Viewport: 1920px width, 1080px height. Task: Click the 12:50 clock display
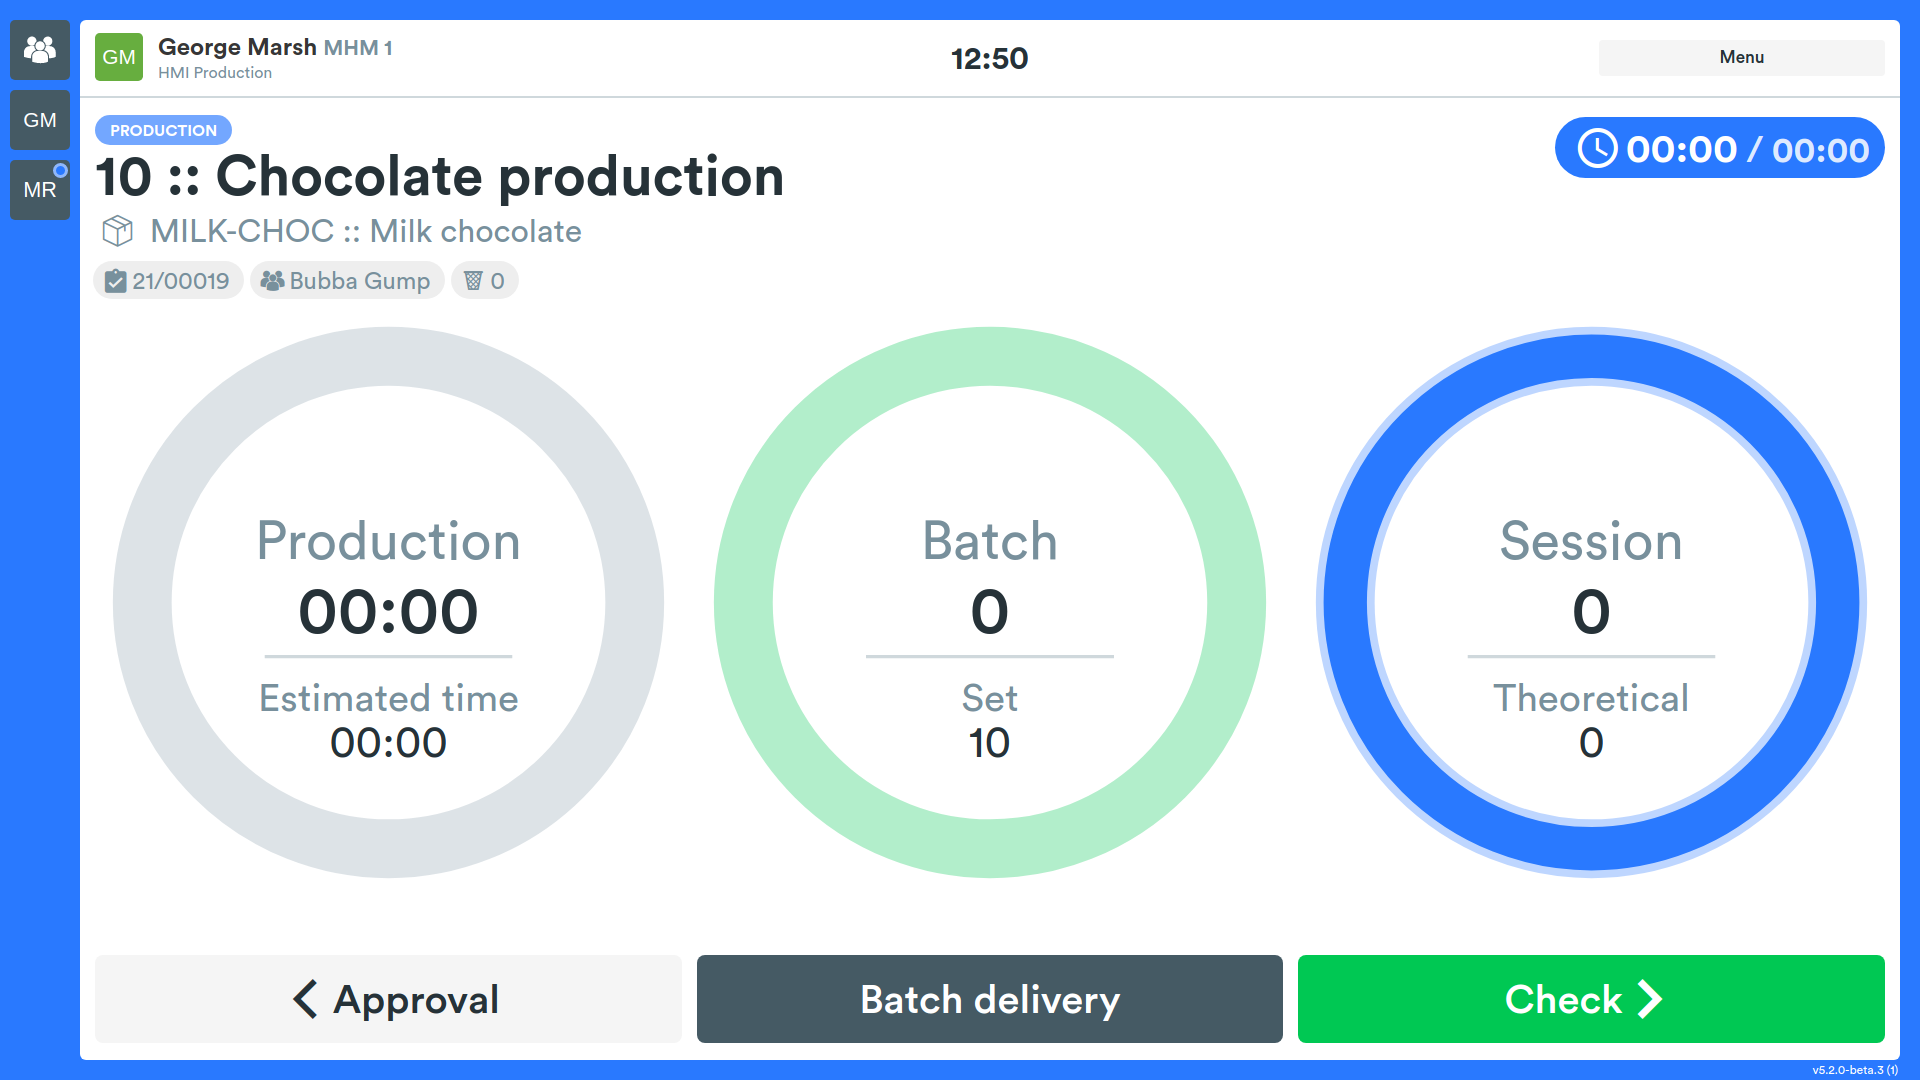(989, 58)
